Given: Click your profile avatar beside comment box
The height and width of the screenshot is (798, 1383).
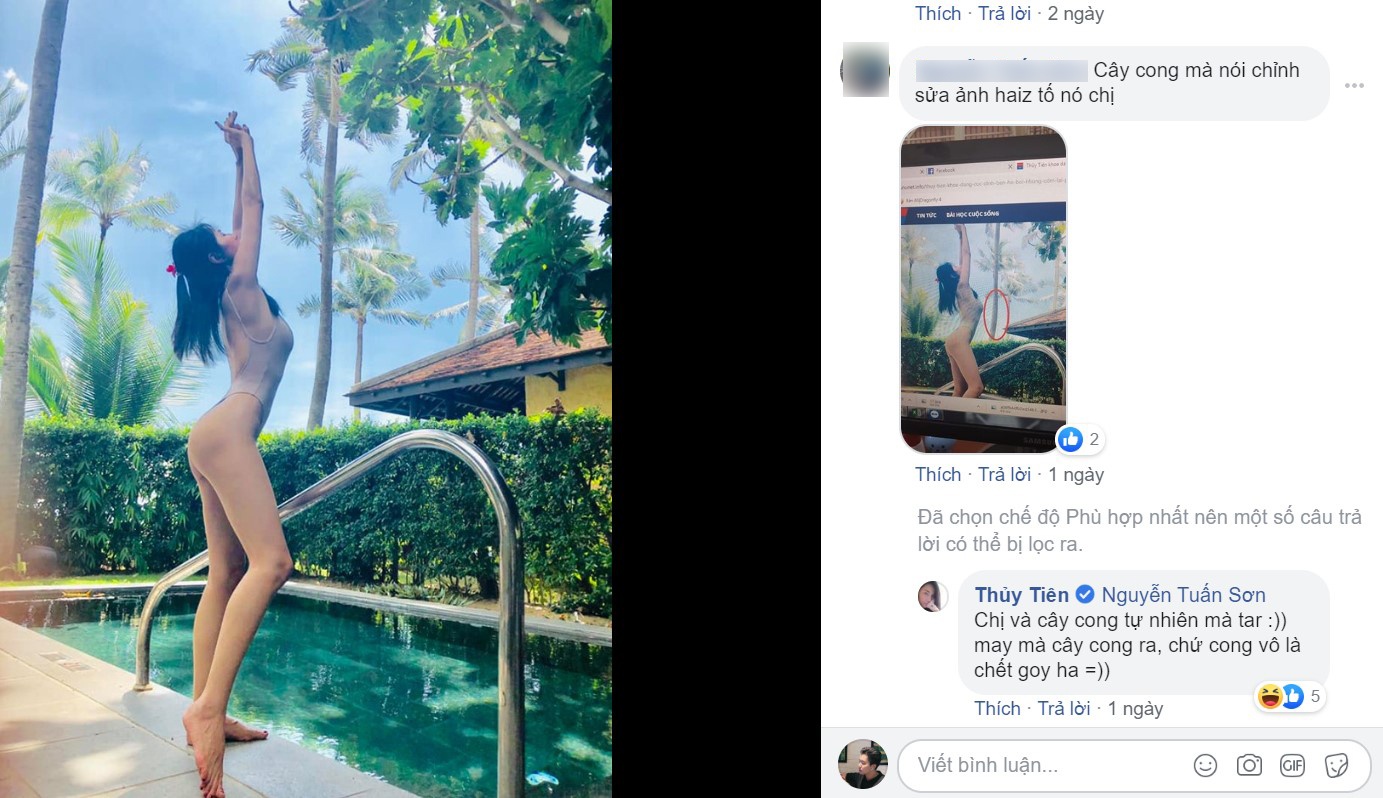Looking at the screenshot, I should pyautogui.click(x=862, y=765).
